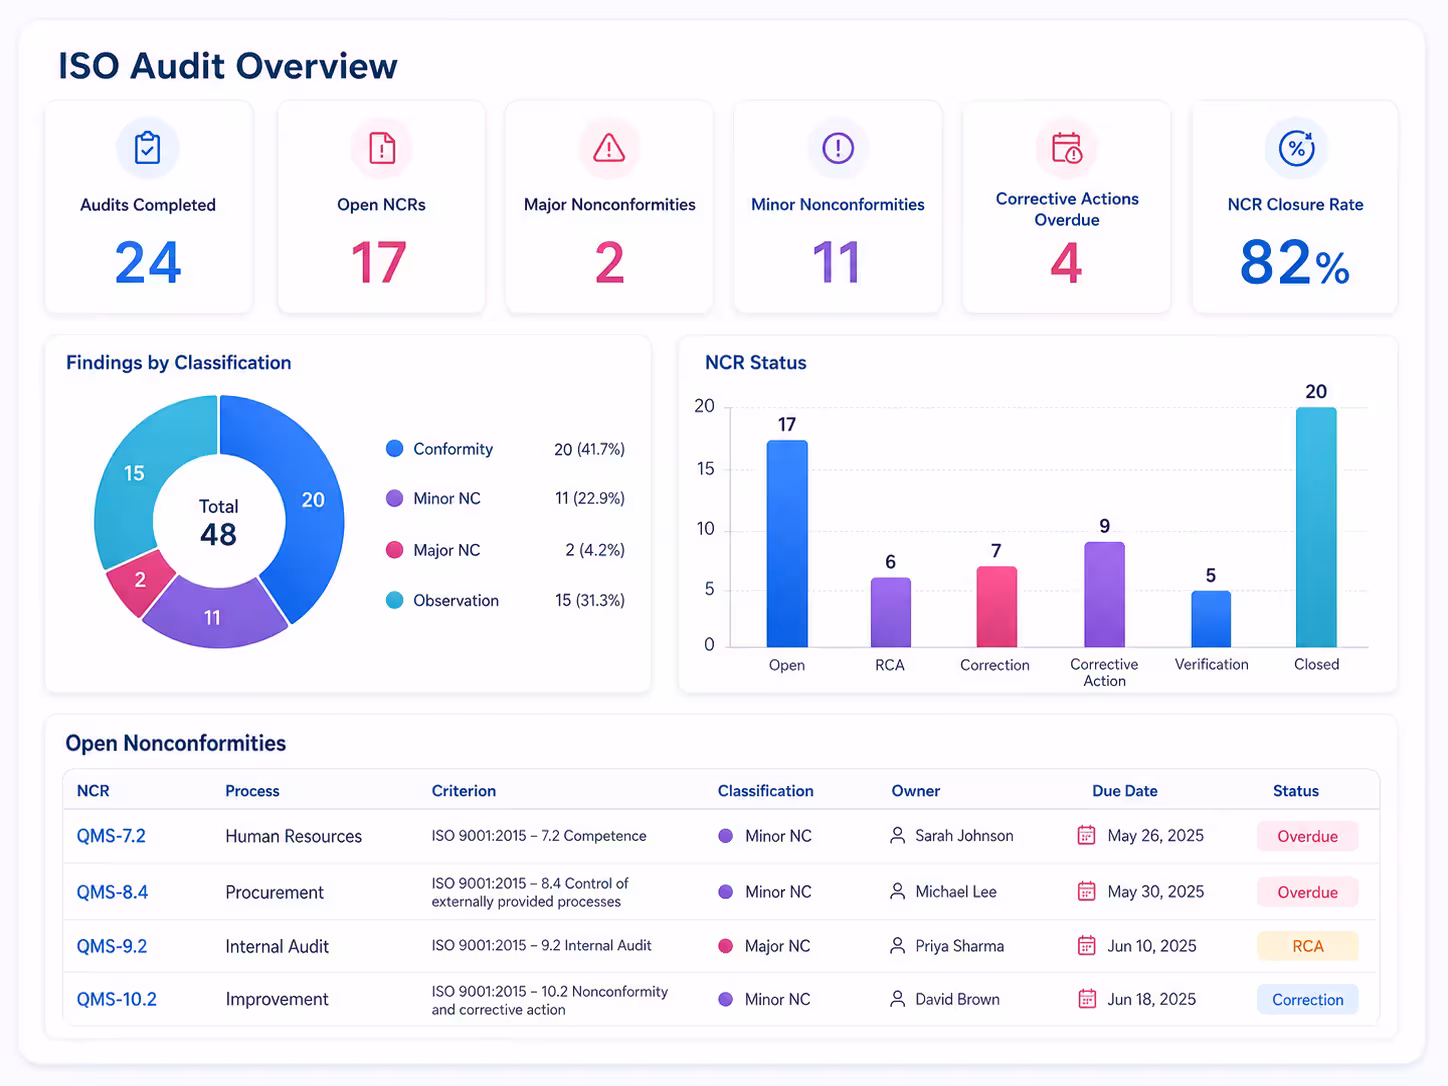Select the Verification bar in the chart

pyautogui.click(x=1211, y=619)
